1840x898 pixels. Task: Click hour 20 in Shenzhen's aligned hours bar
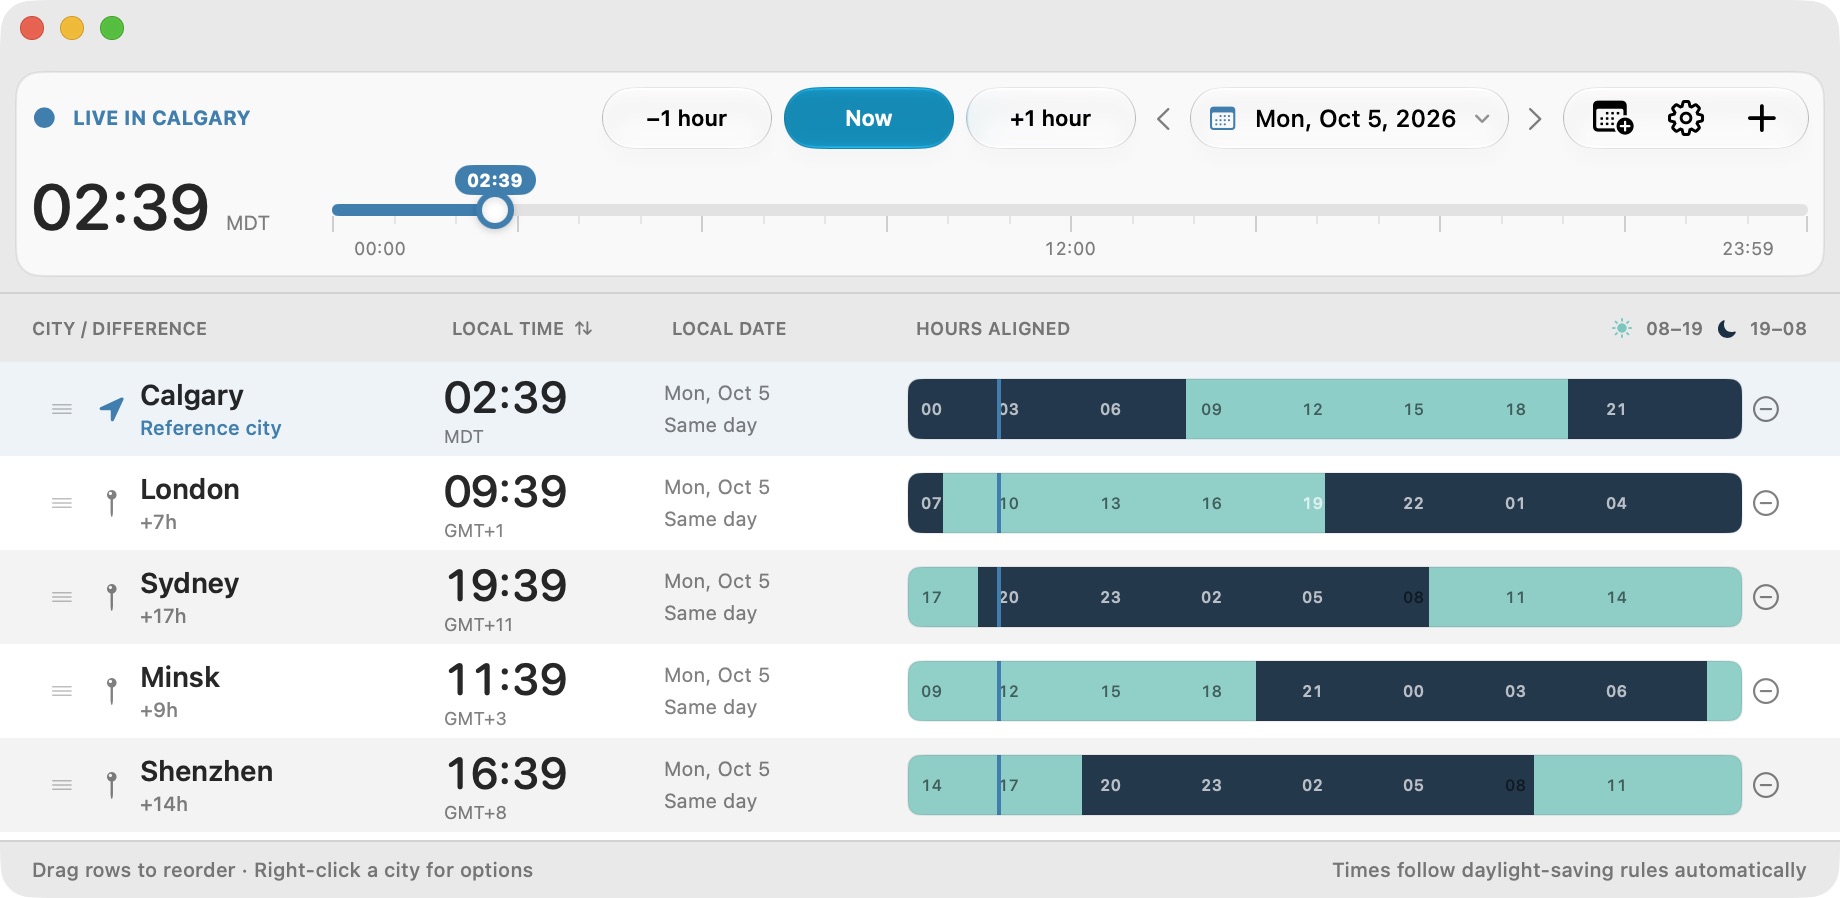tap(1110, 785)
